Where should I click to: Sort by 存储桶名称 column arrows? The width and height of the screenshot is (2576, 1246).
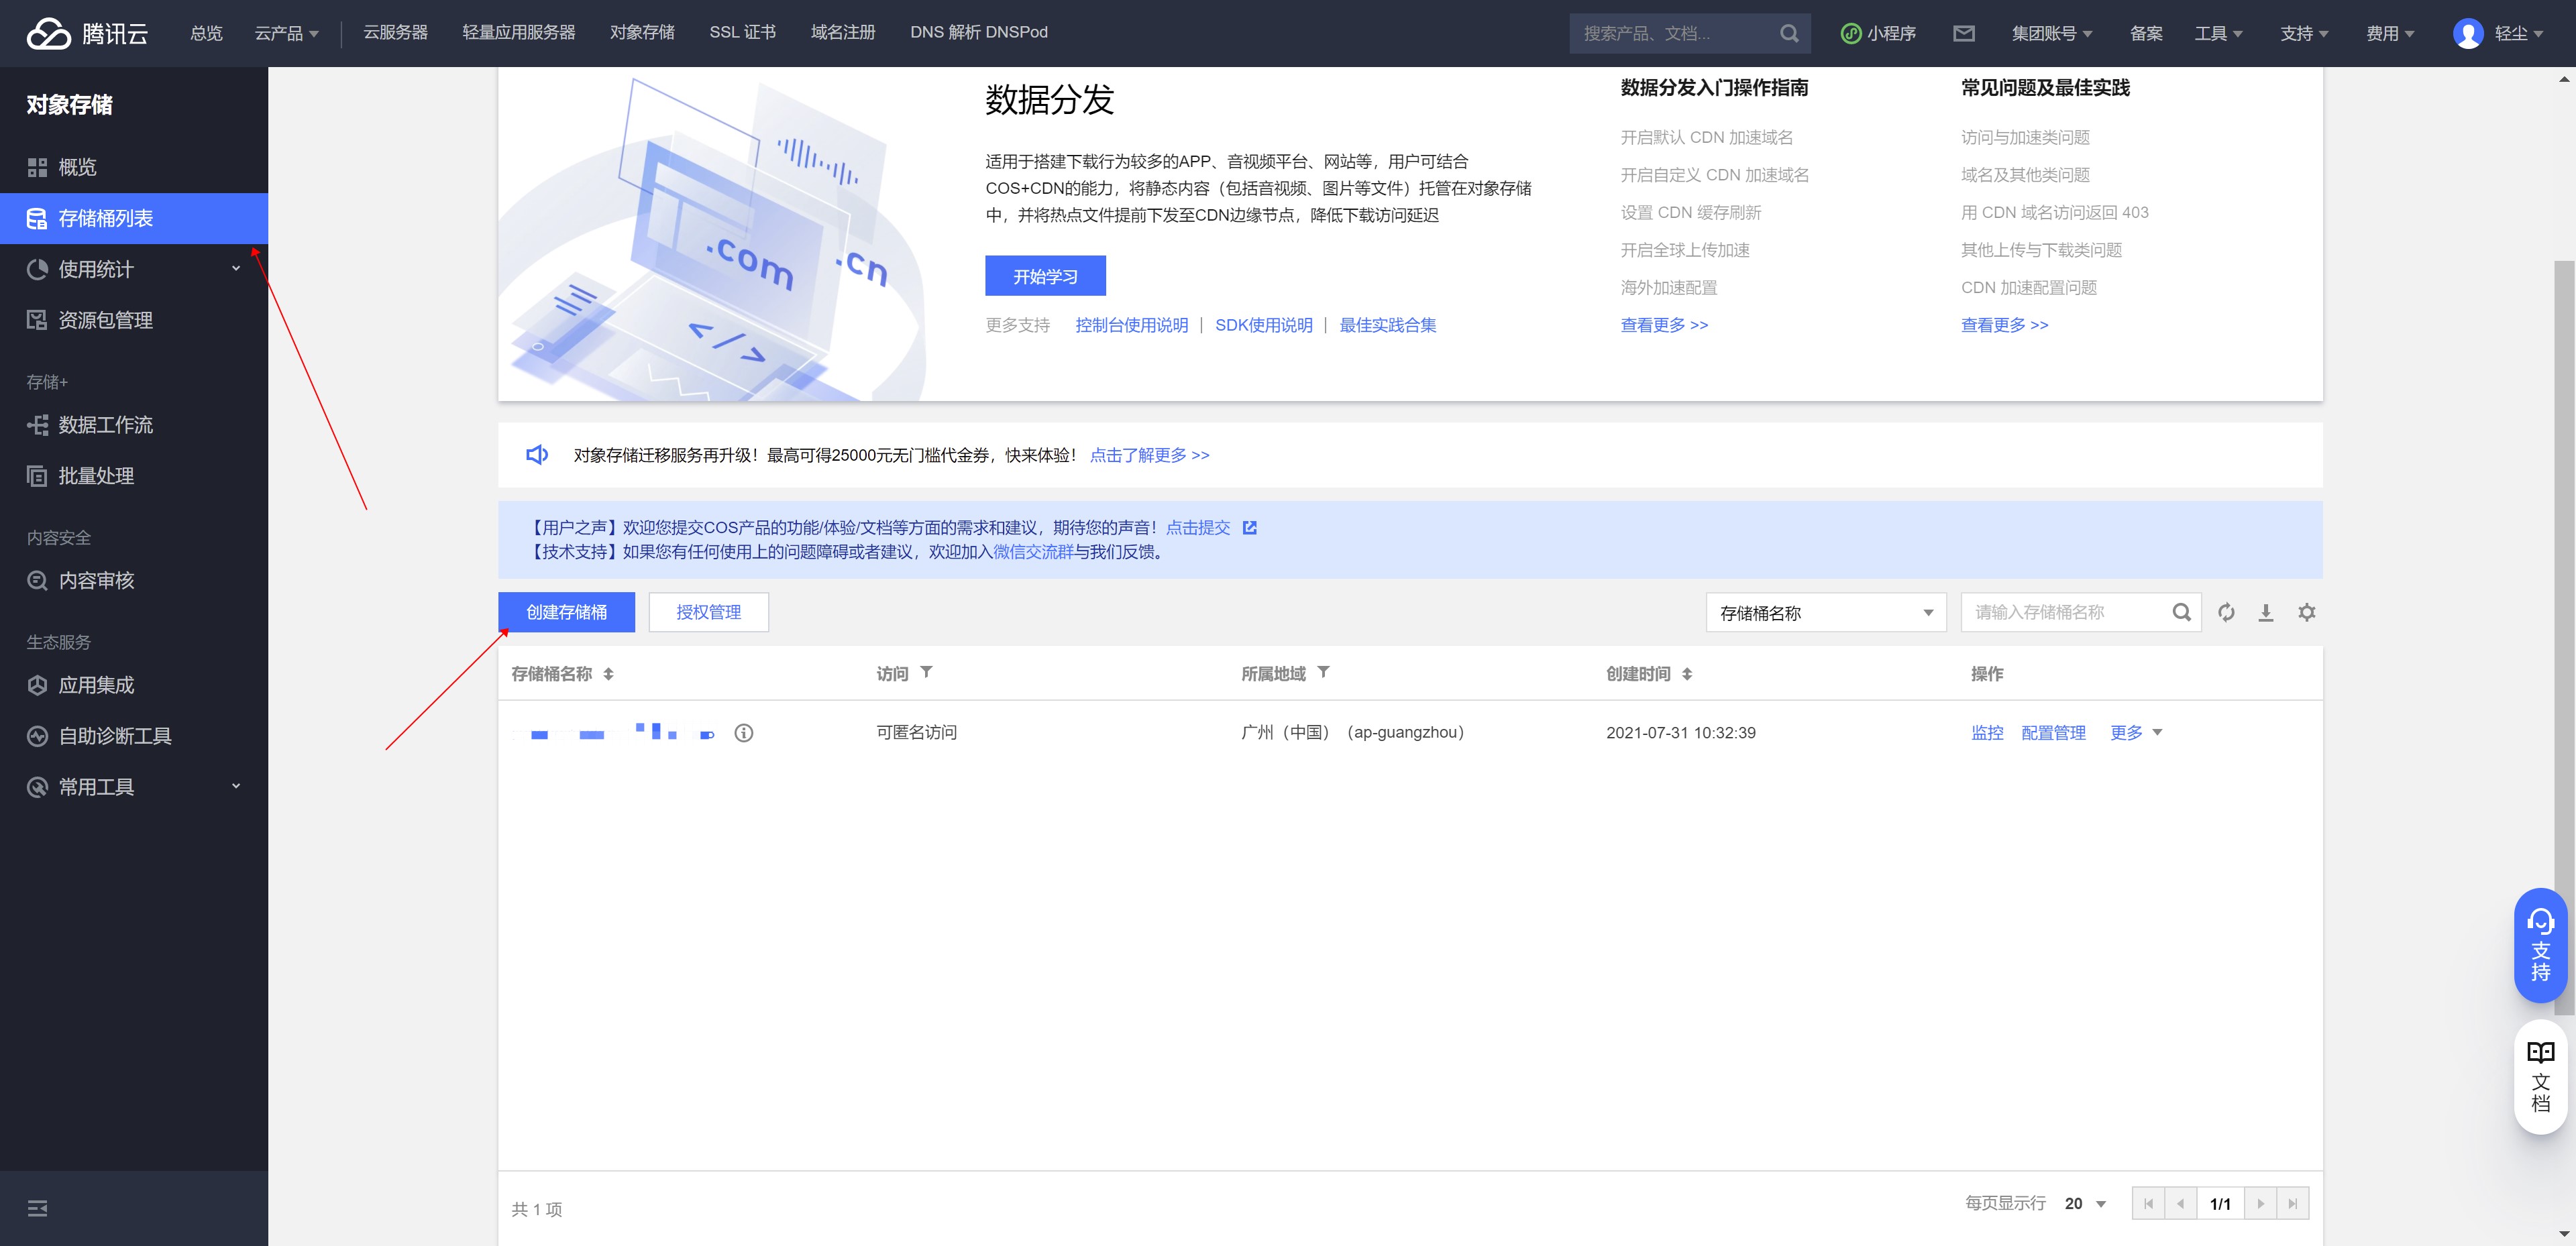[x=608, y=674]
